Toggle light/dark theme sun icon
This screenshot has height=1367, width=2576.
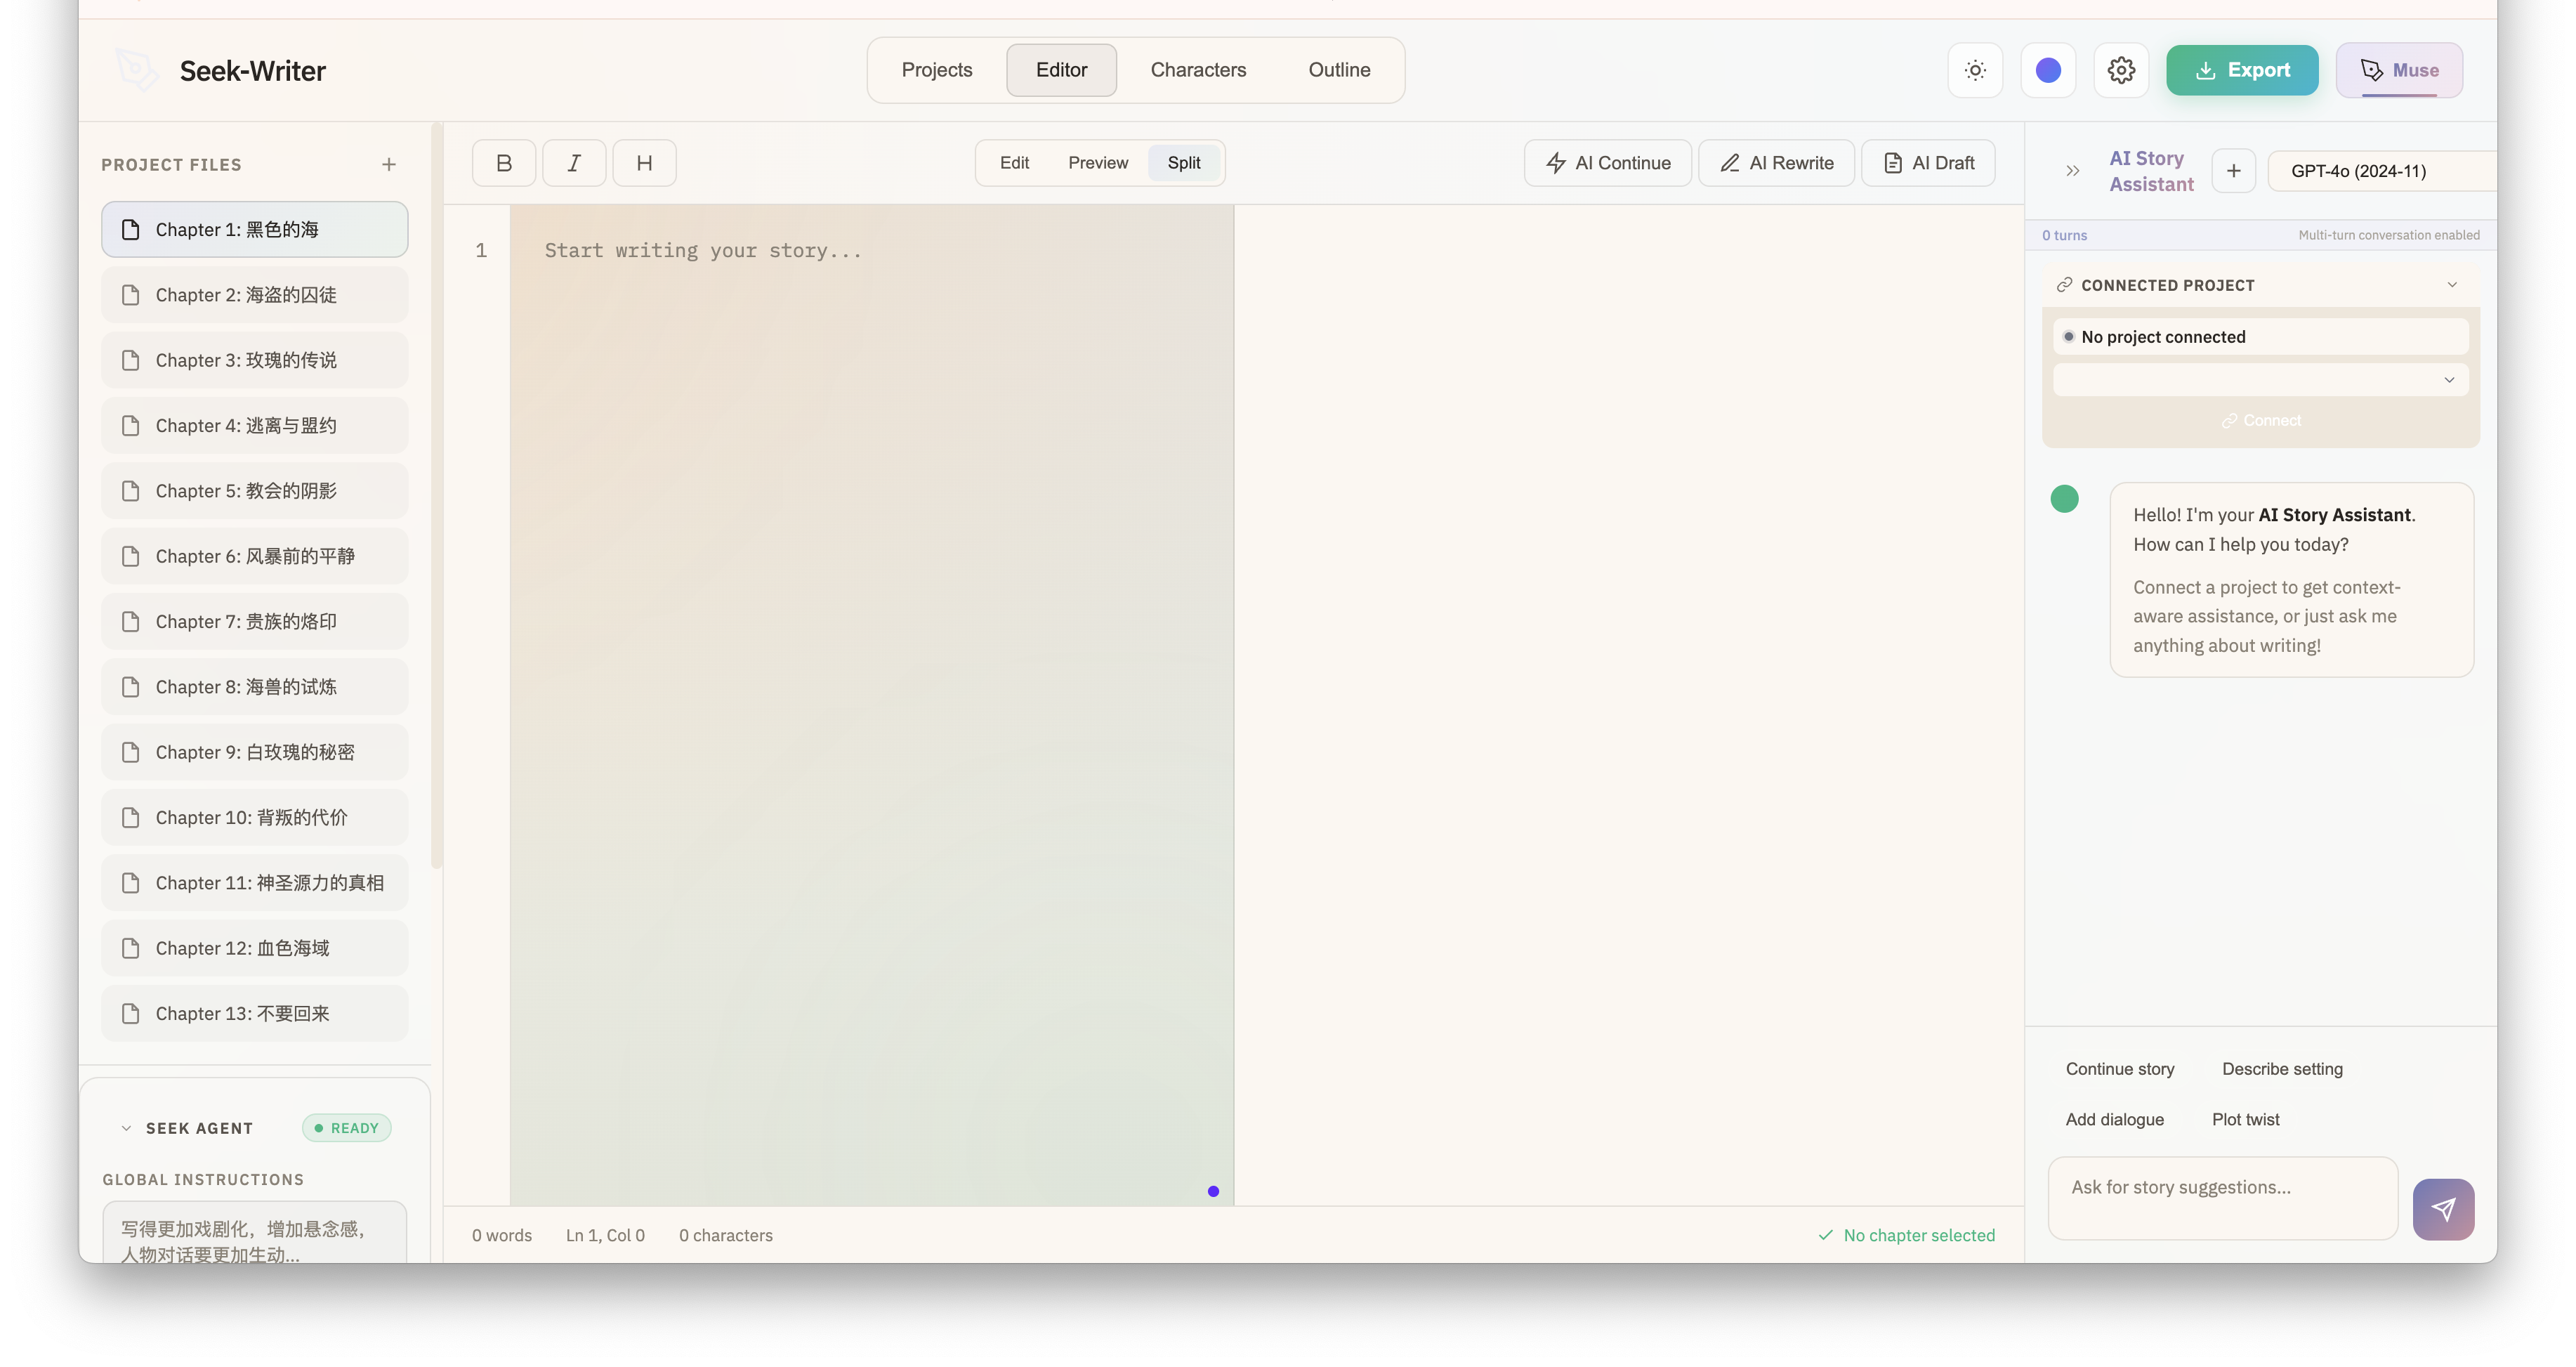(x=1975, y=70)
